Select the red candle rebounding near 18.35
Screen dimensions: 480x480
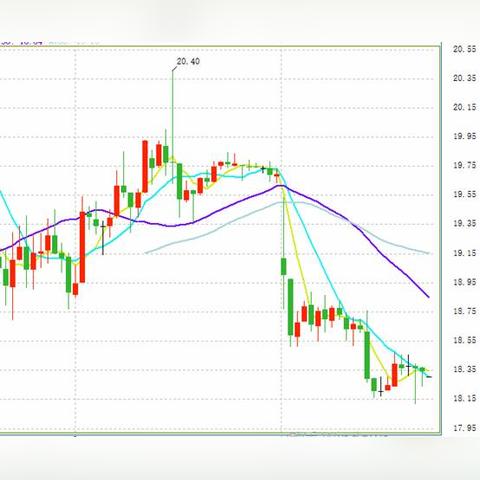tap(395, 375)
